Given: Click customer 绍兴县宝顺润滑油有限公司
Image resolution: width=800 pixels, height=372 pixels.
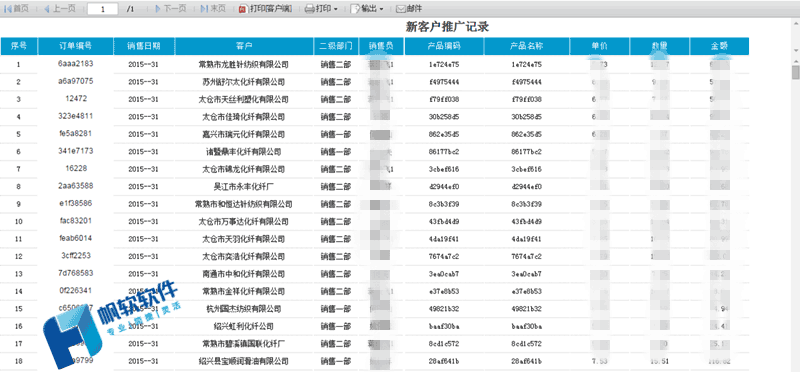Looking at the screenshot, I should pos(243,361).
